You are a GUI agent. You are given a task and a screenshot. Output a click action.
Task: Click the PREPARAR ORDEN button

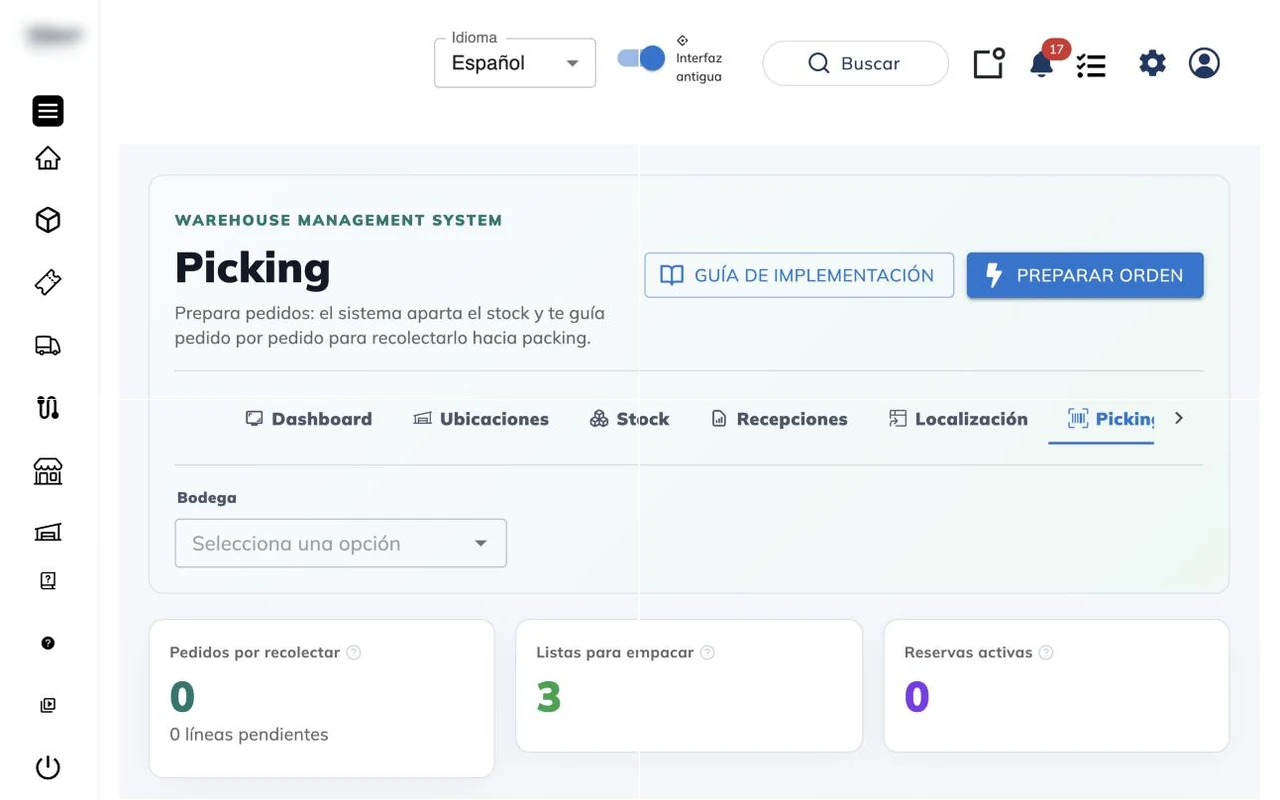tap(1085, 275)
